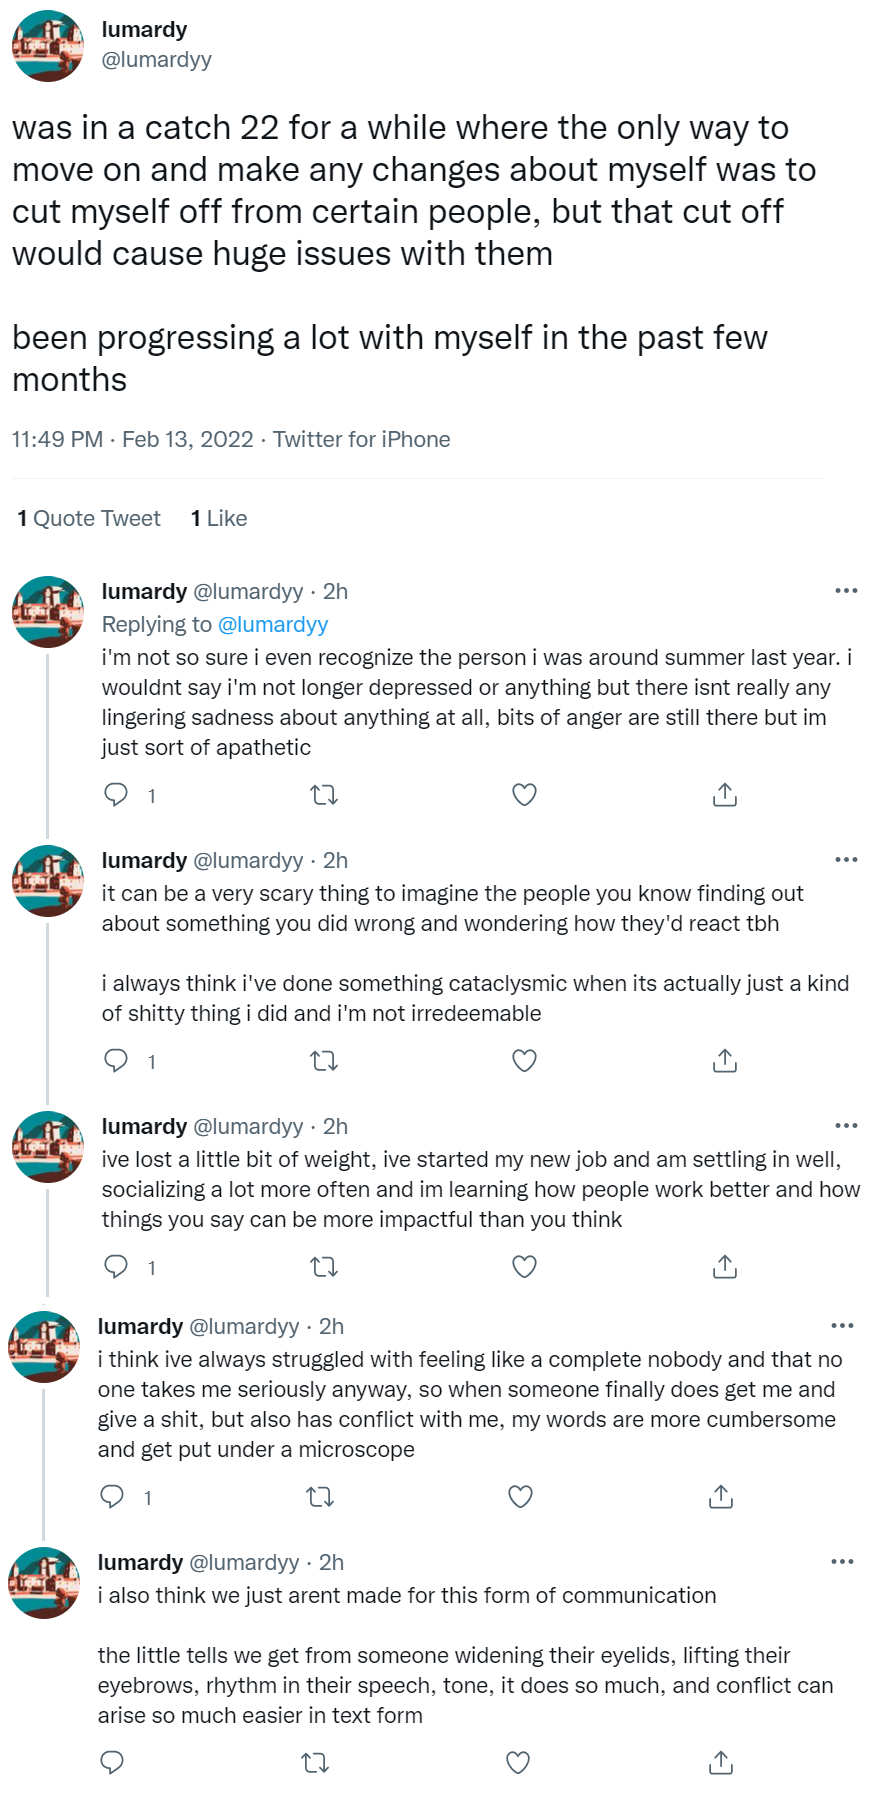View the 1 Quote Tweet list

(89, 518)
